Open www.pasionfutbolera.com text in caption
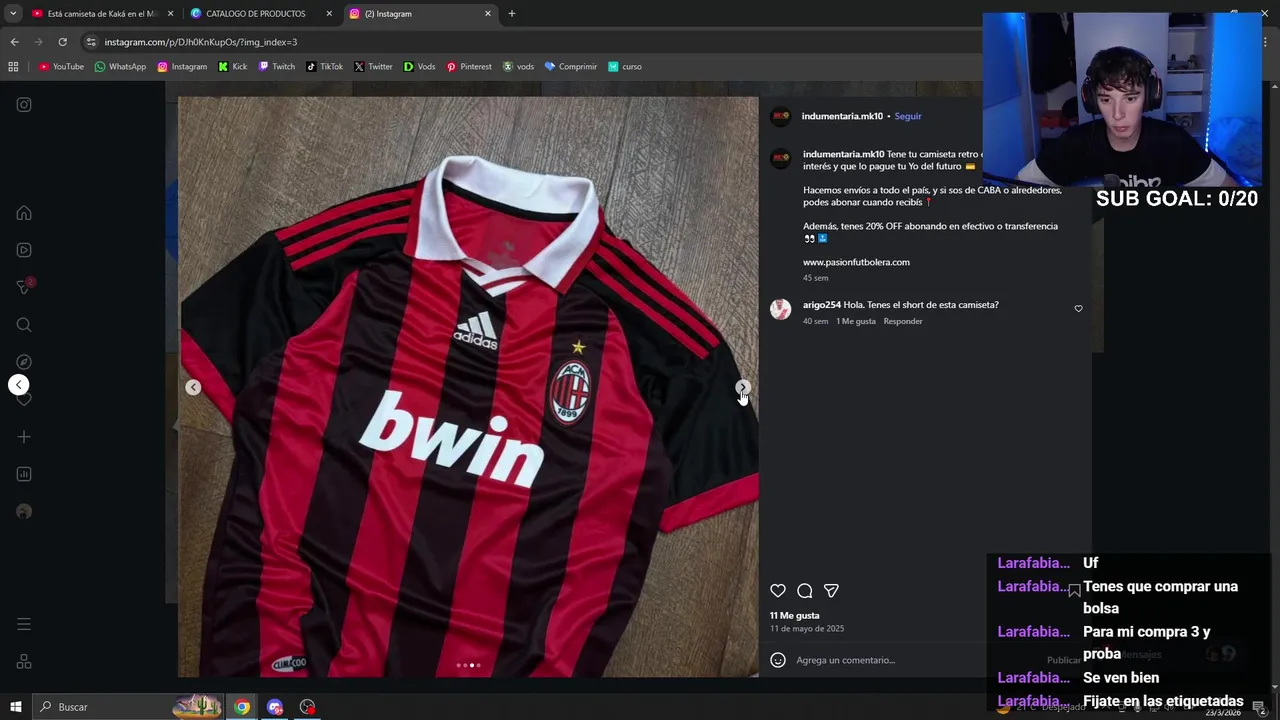This screenshot has width=1280, height=720. [x=856, y=262]
